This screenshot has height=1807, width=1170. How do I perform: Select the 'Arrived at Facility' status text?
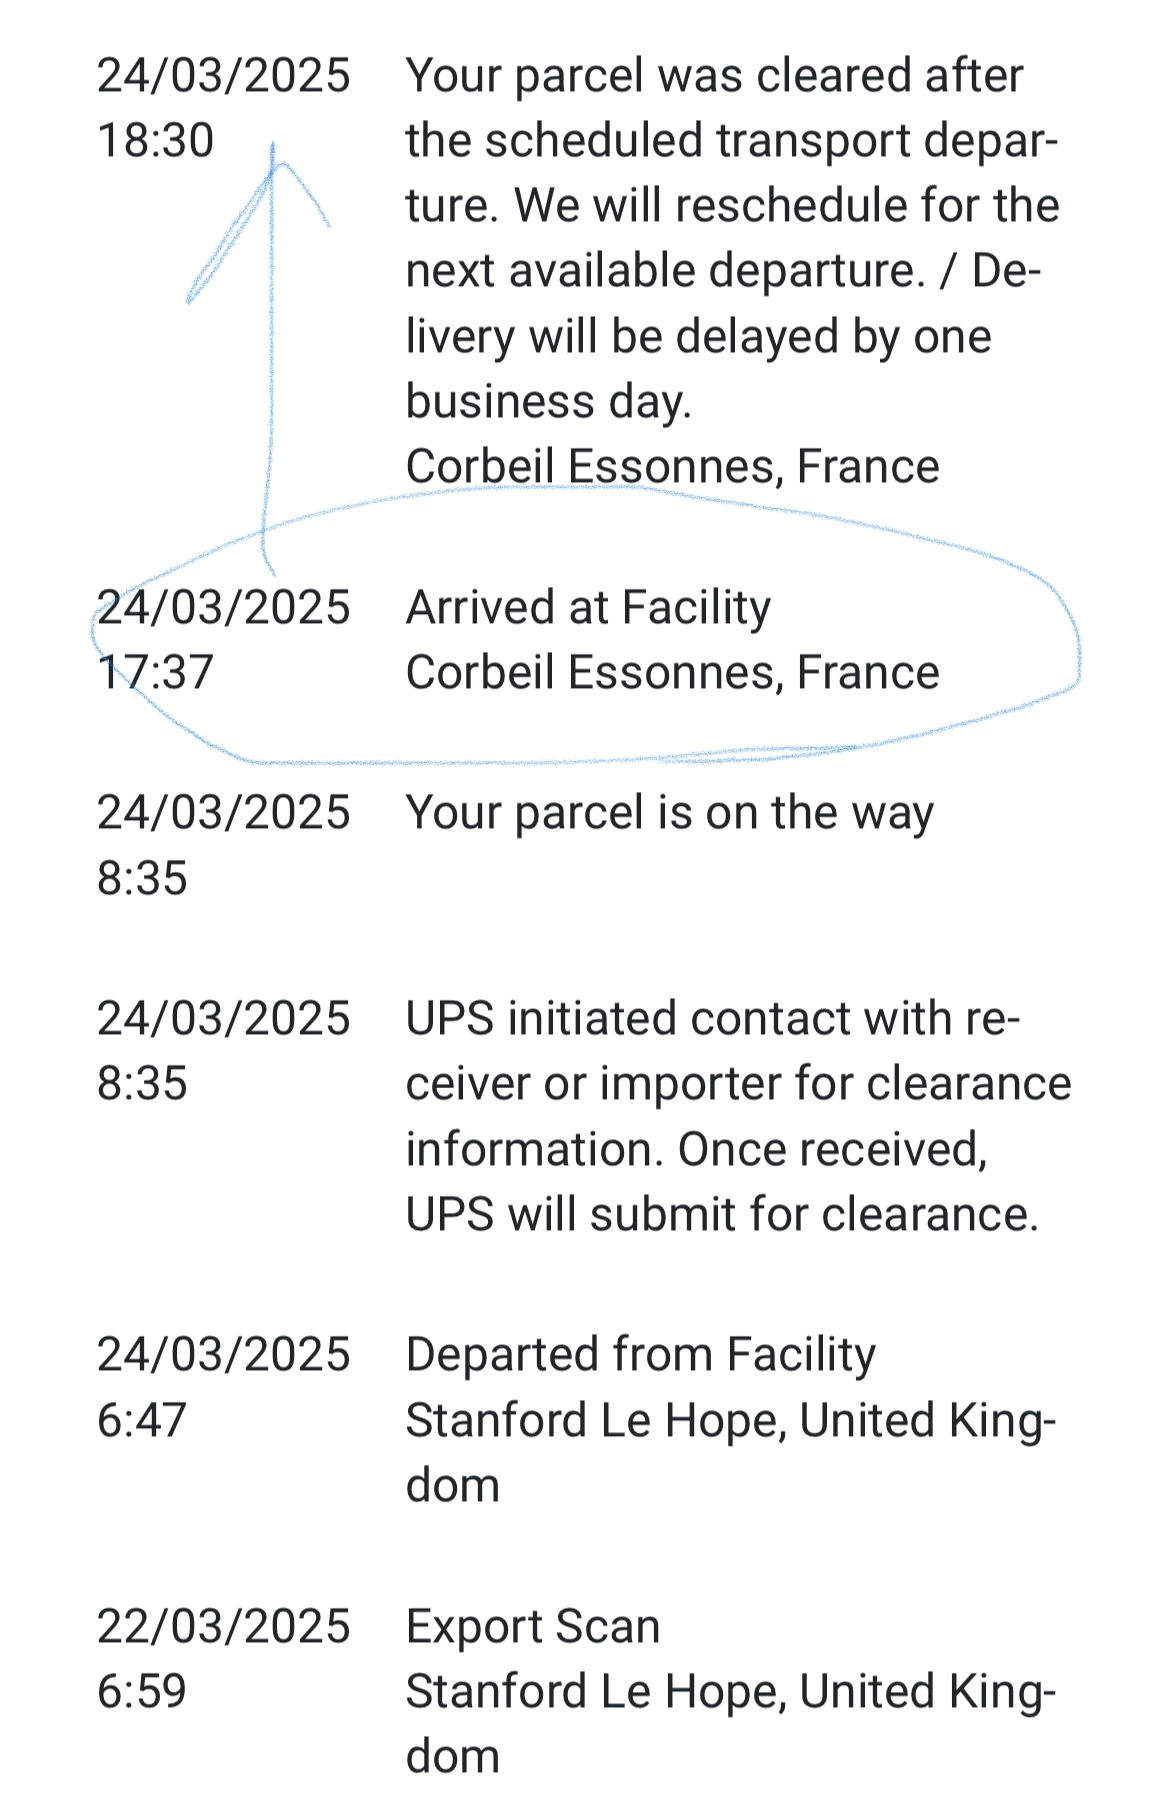tap(588, 607)
